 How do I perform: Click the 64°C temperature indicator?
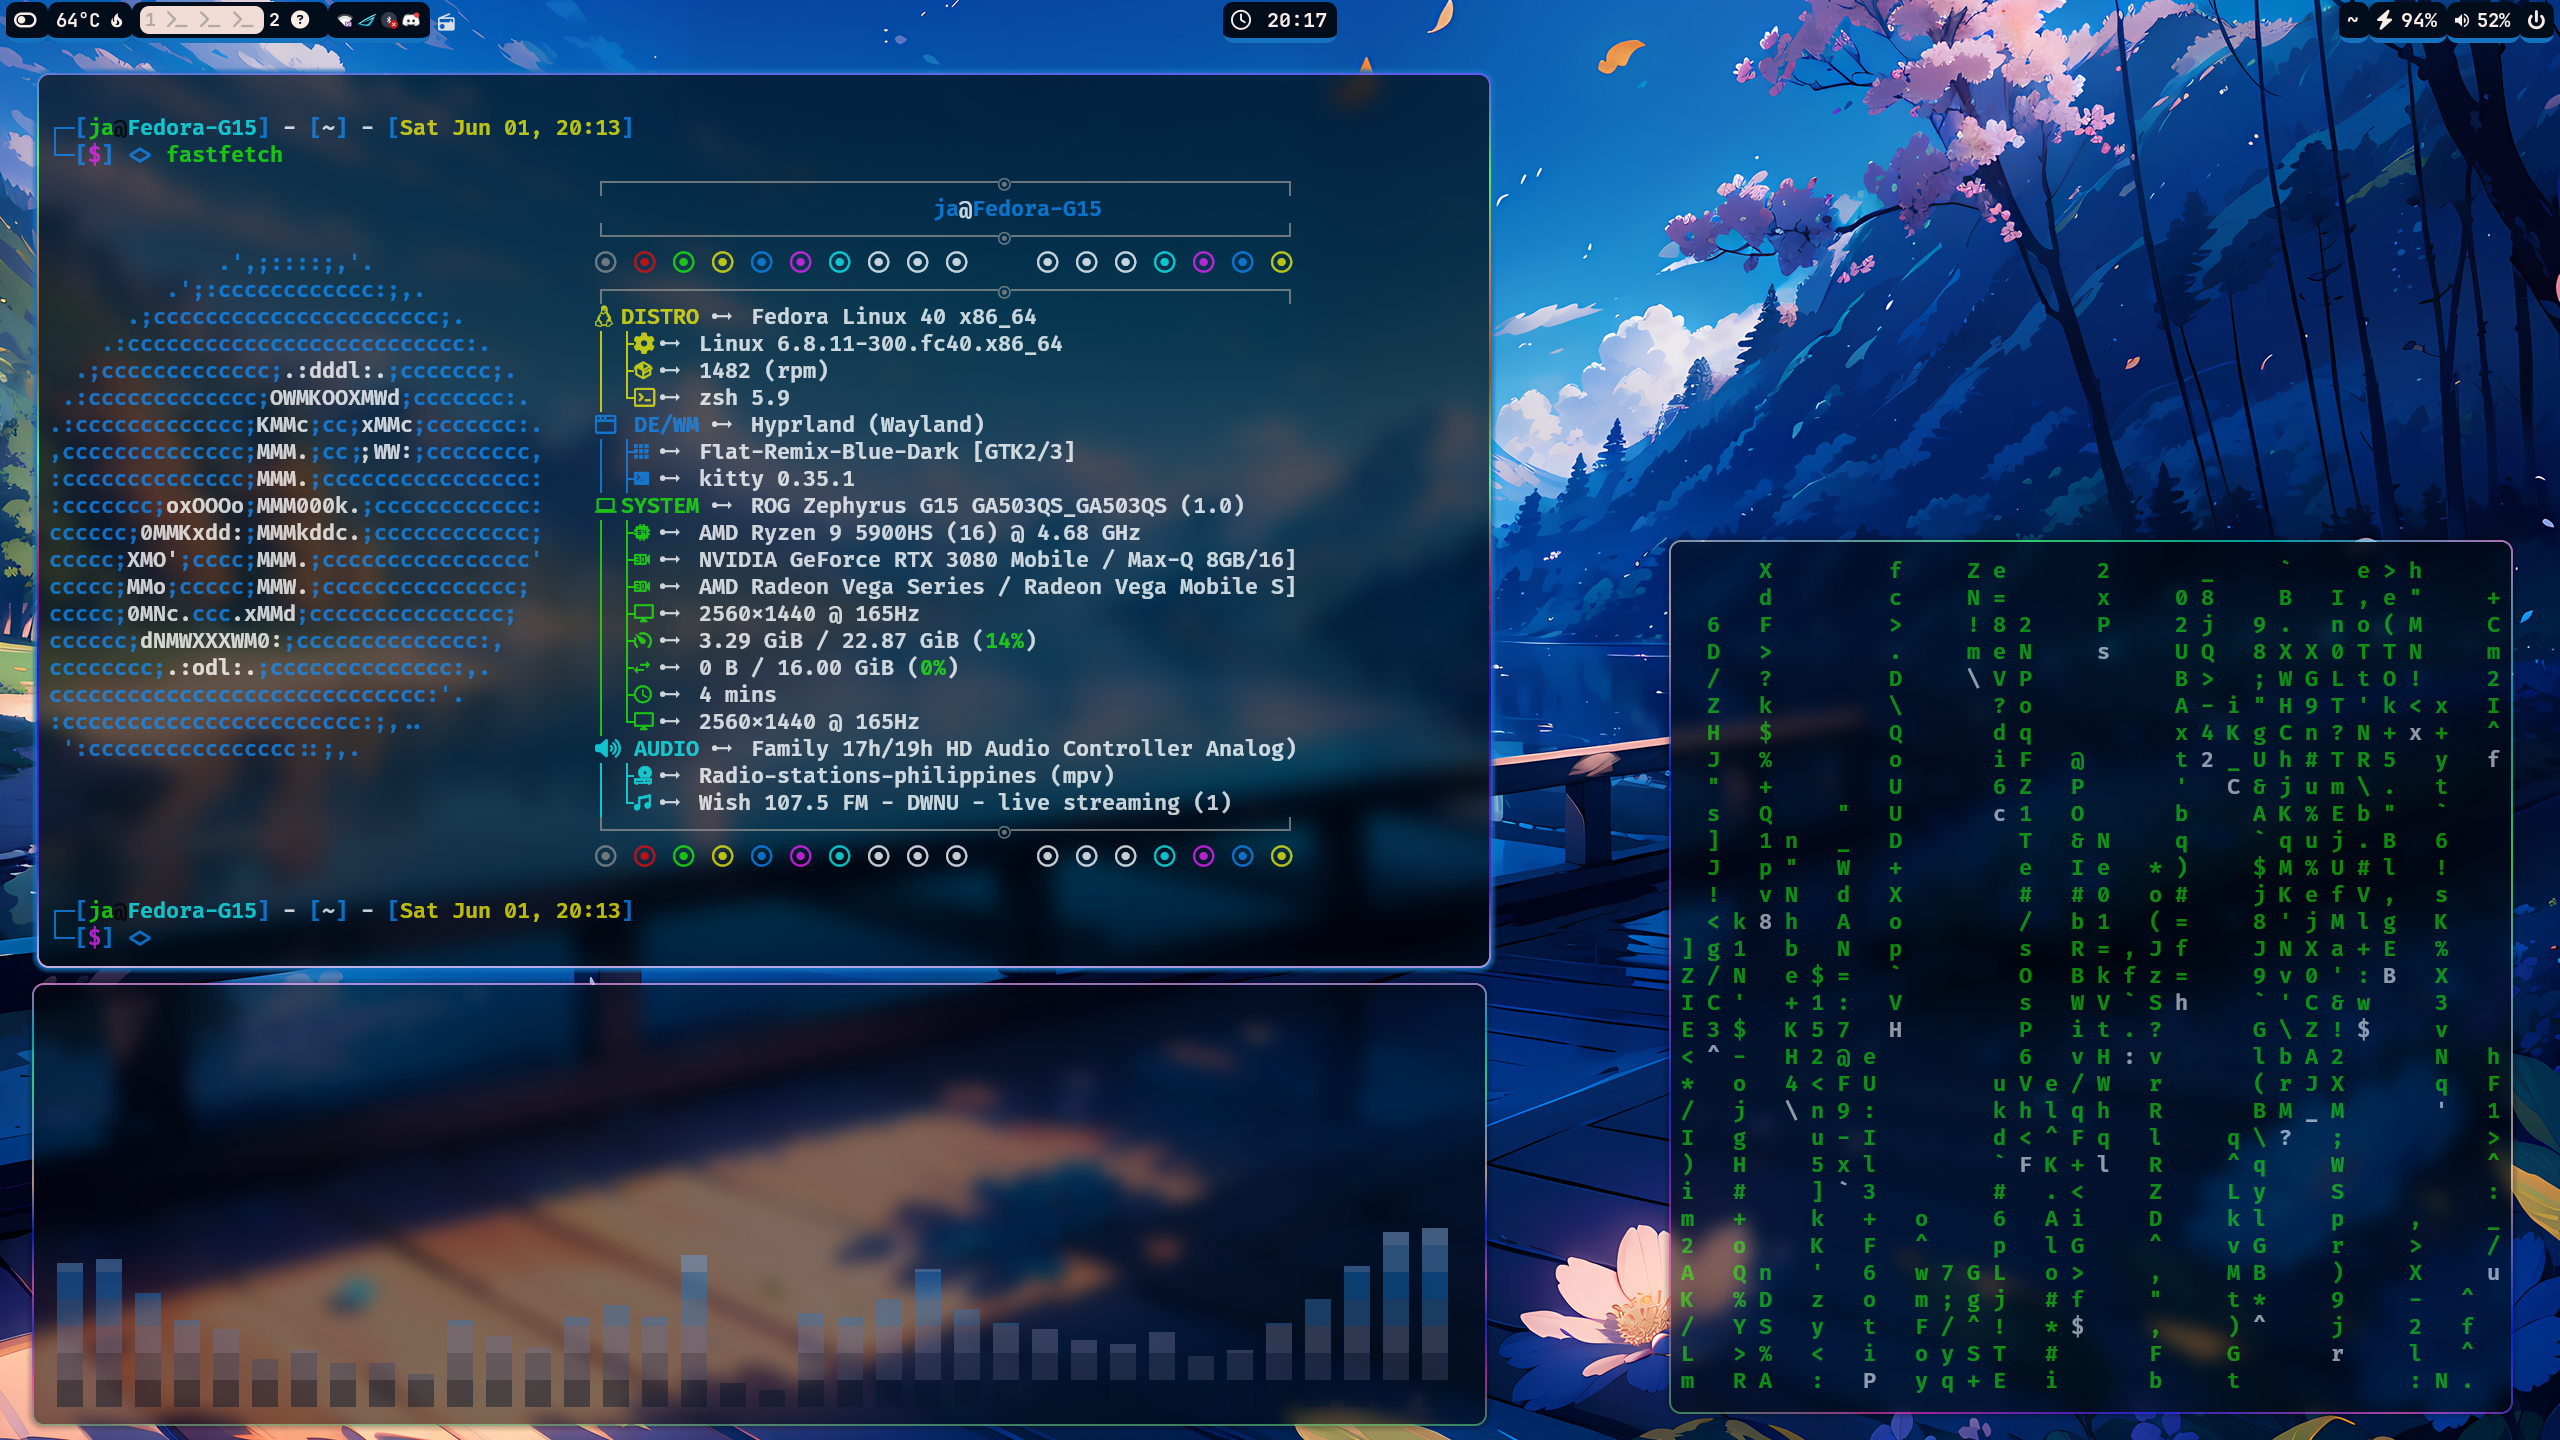89,20
